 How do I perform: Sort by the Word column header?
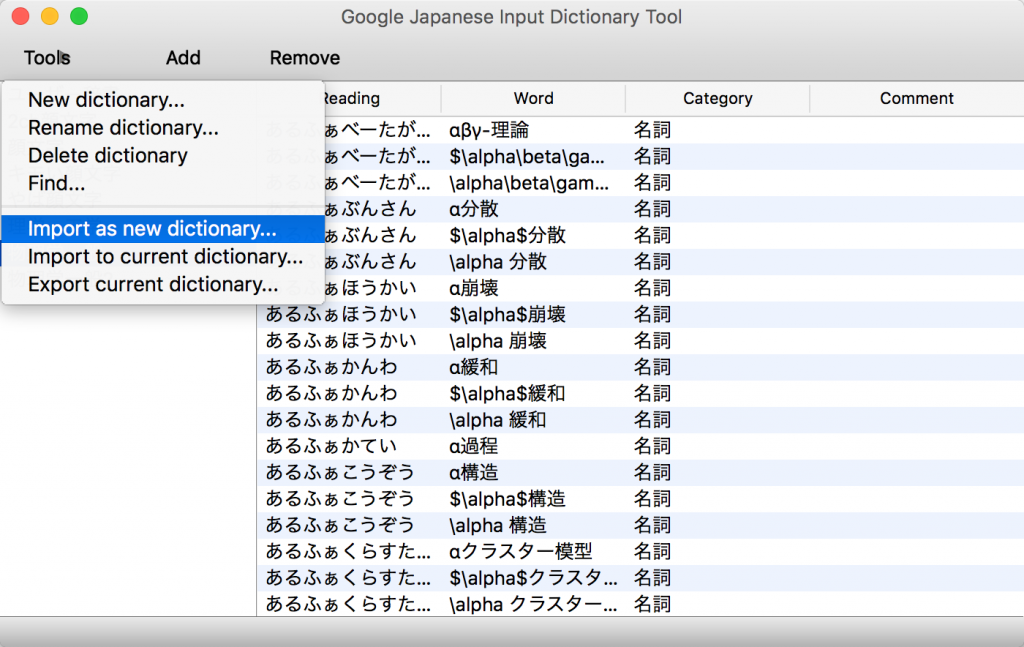pyautogui.click(x=533, y=98)
